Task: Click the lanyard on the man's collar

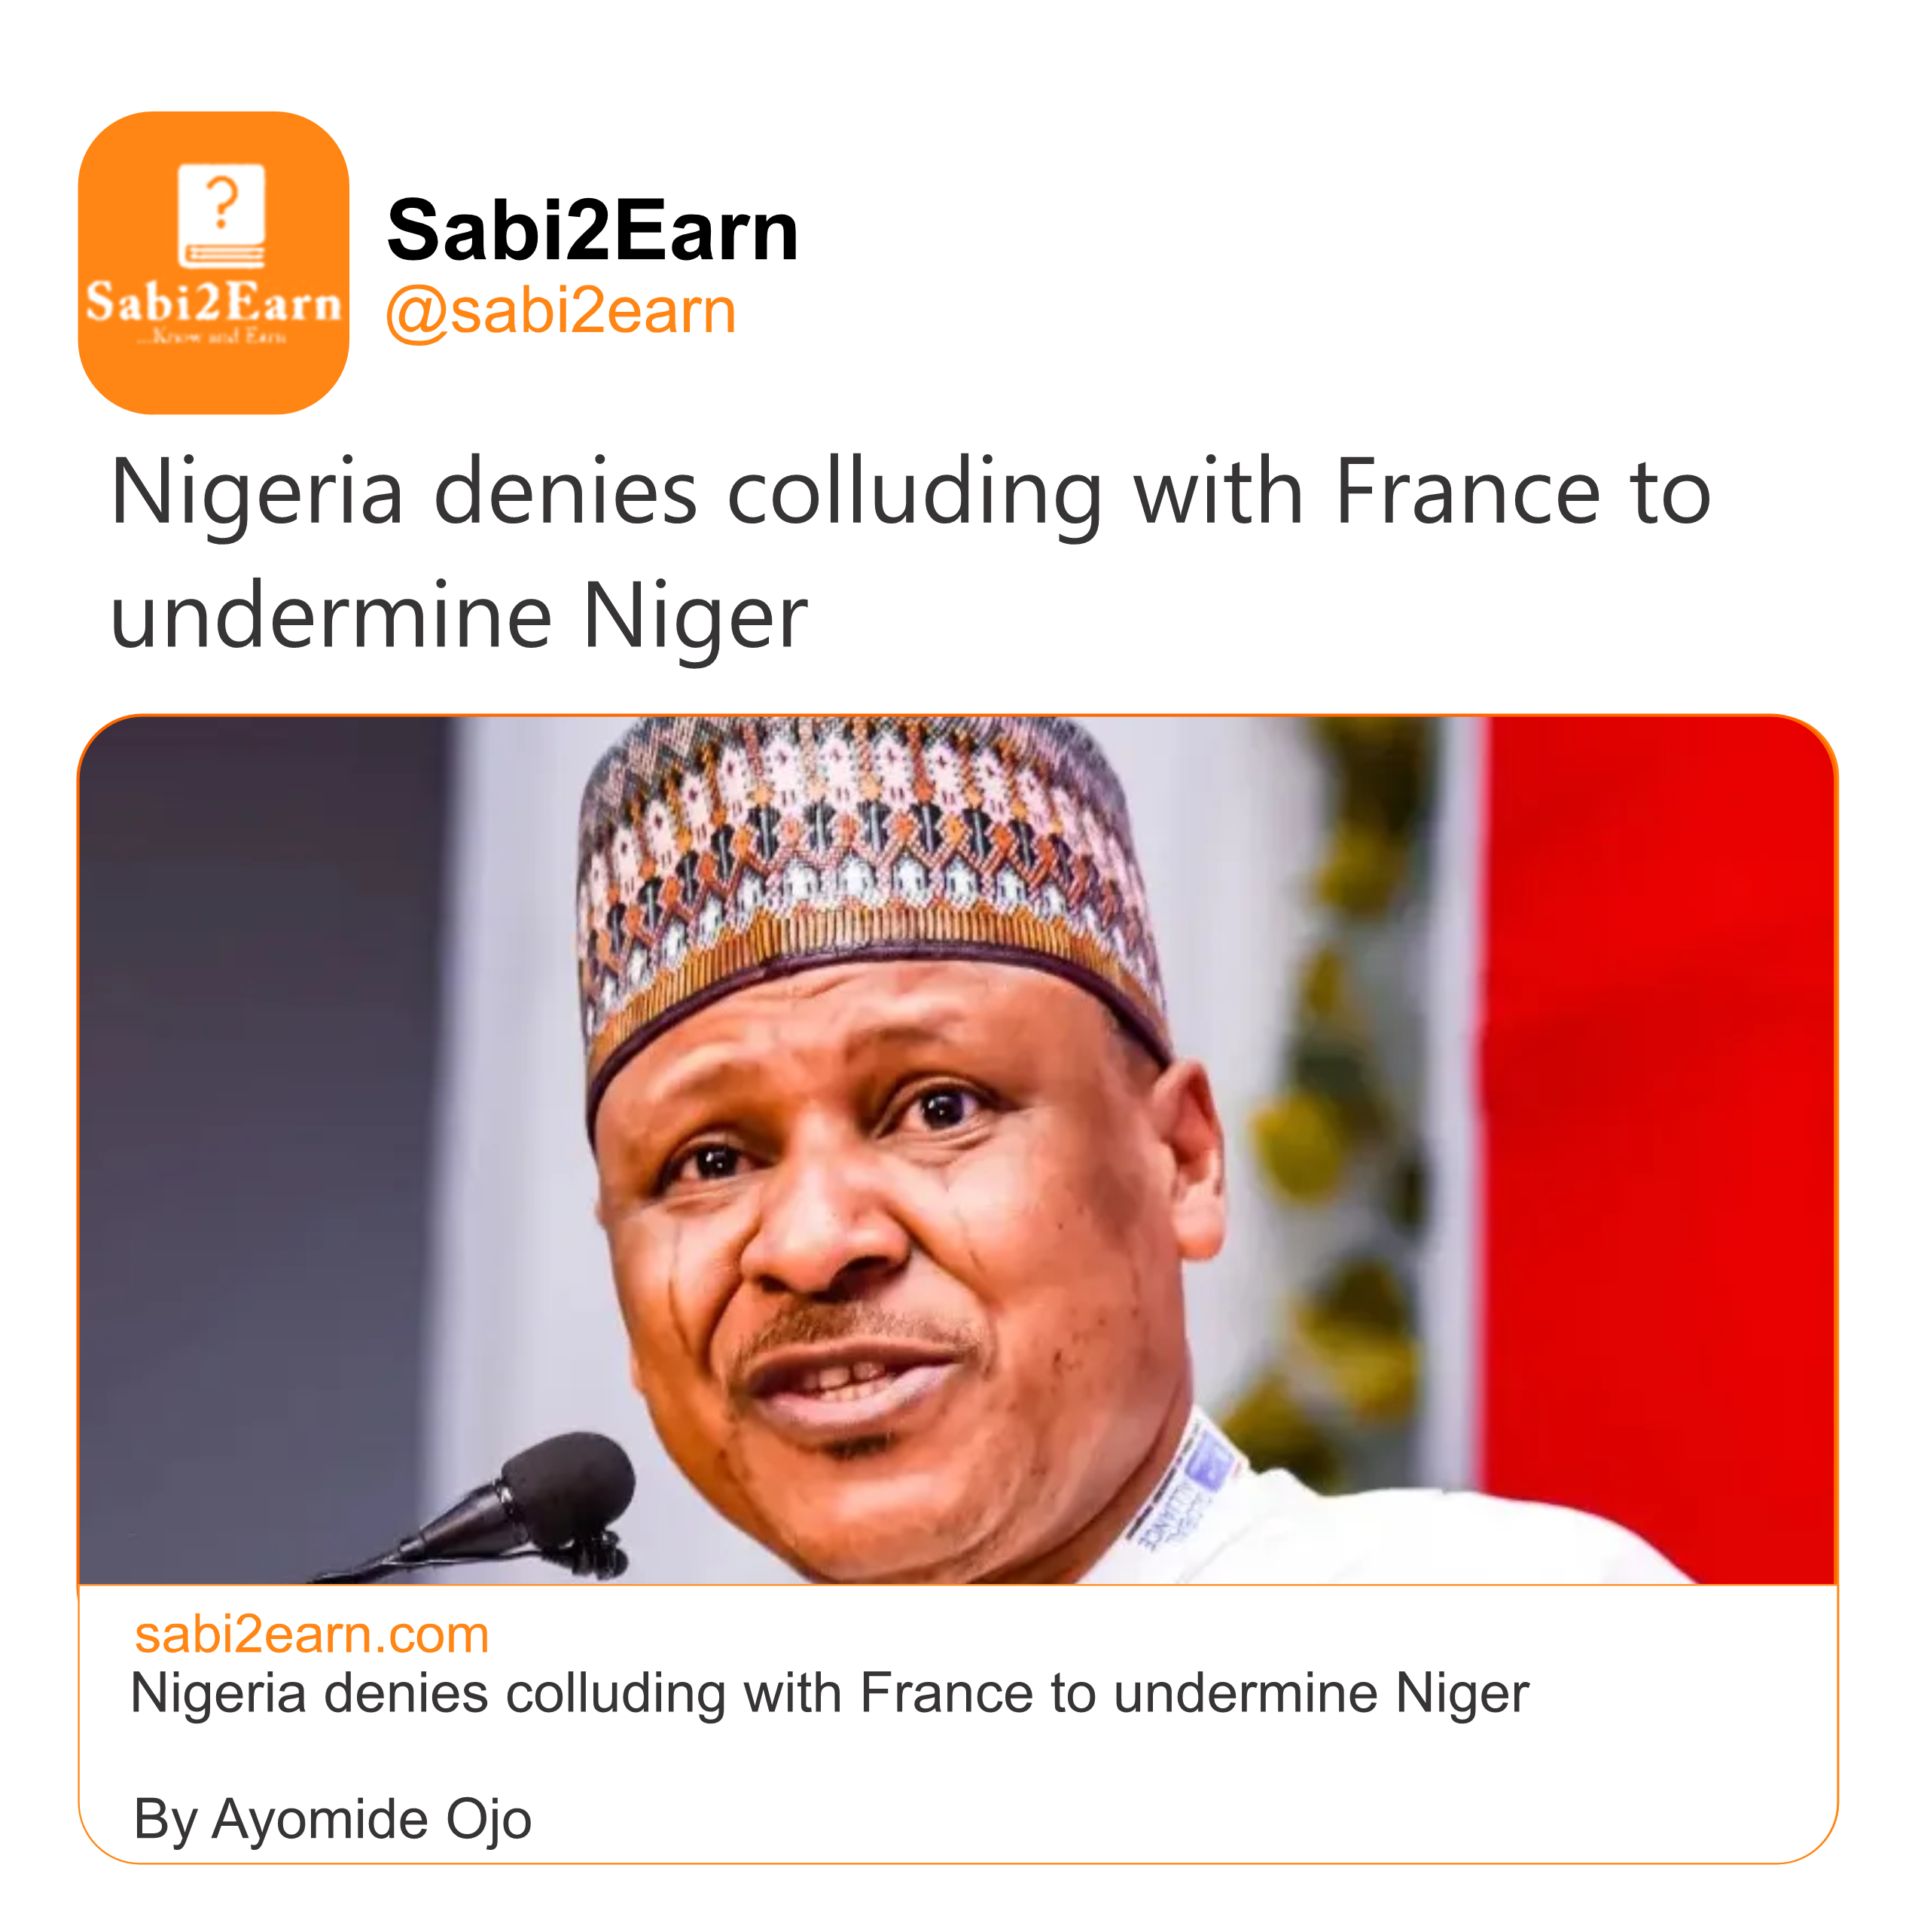Action: coord(1185,1488)
